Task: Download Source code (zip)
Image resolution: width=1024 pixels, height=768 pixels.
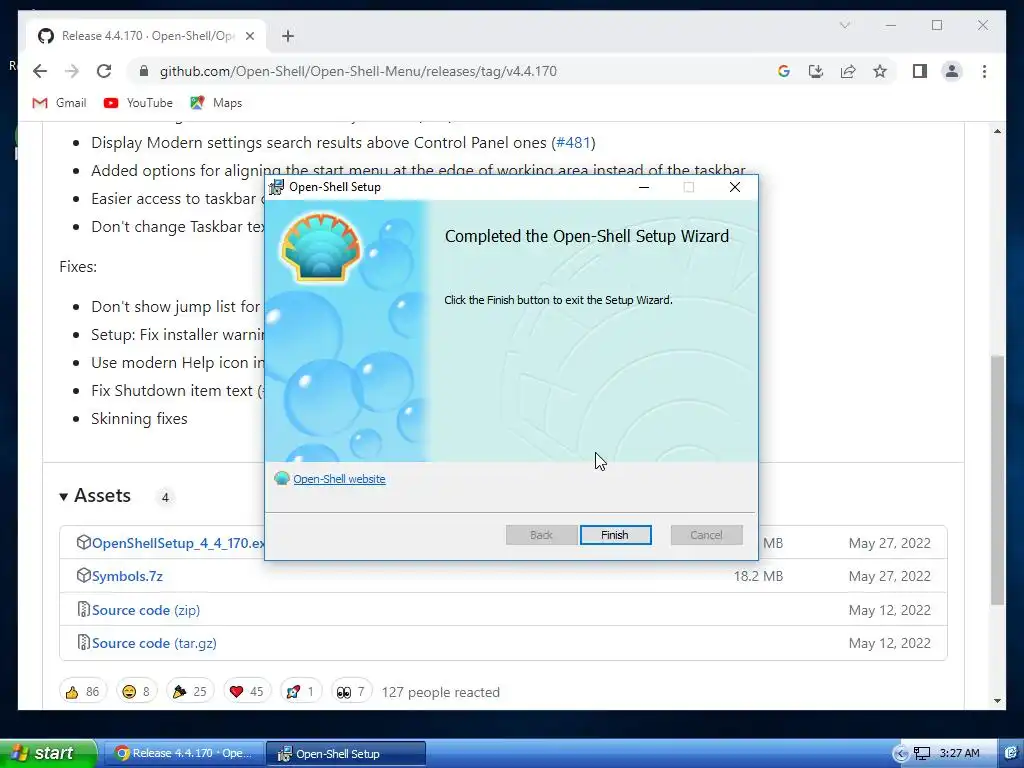Action: tap(146, 610)
